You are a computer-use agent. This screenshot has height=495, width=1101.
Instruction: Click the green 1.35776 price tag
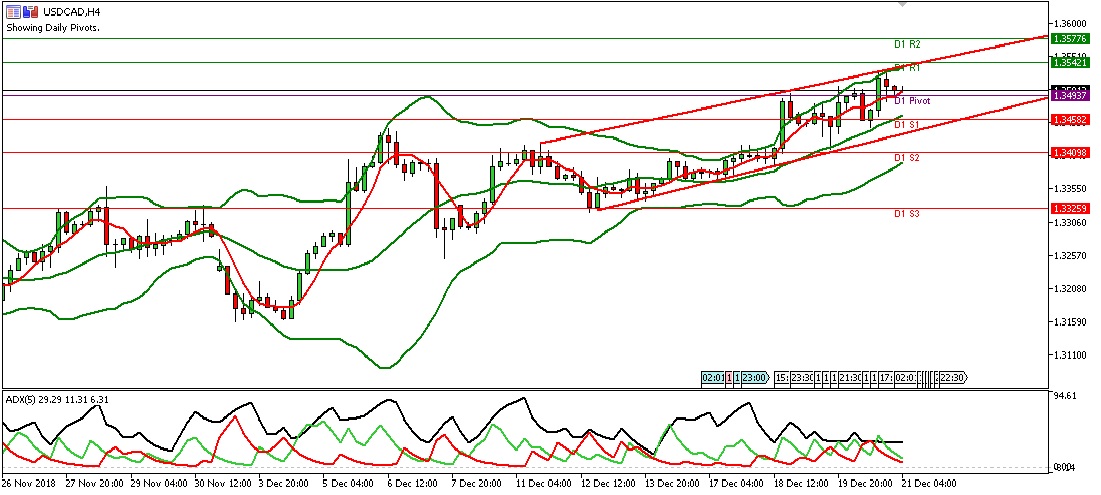(1071, 39)
